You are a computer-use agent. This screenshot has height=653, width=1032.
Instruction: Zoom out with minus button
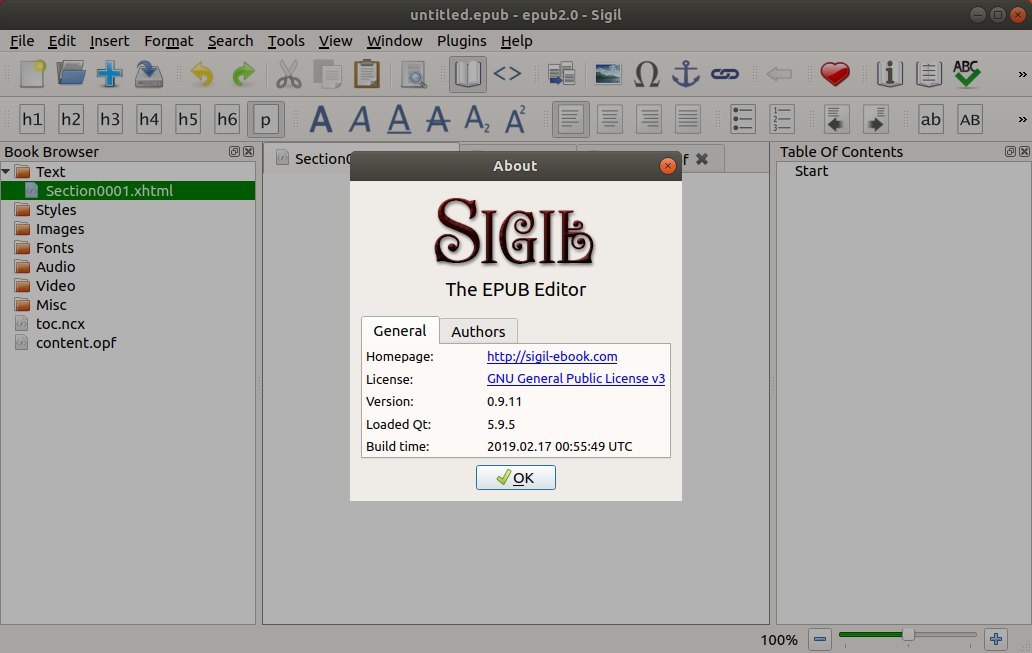click(x=820, y=639)
